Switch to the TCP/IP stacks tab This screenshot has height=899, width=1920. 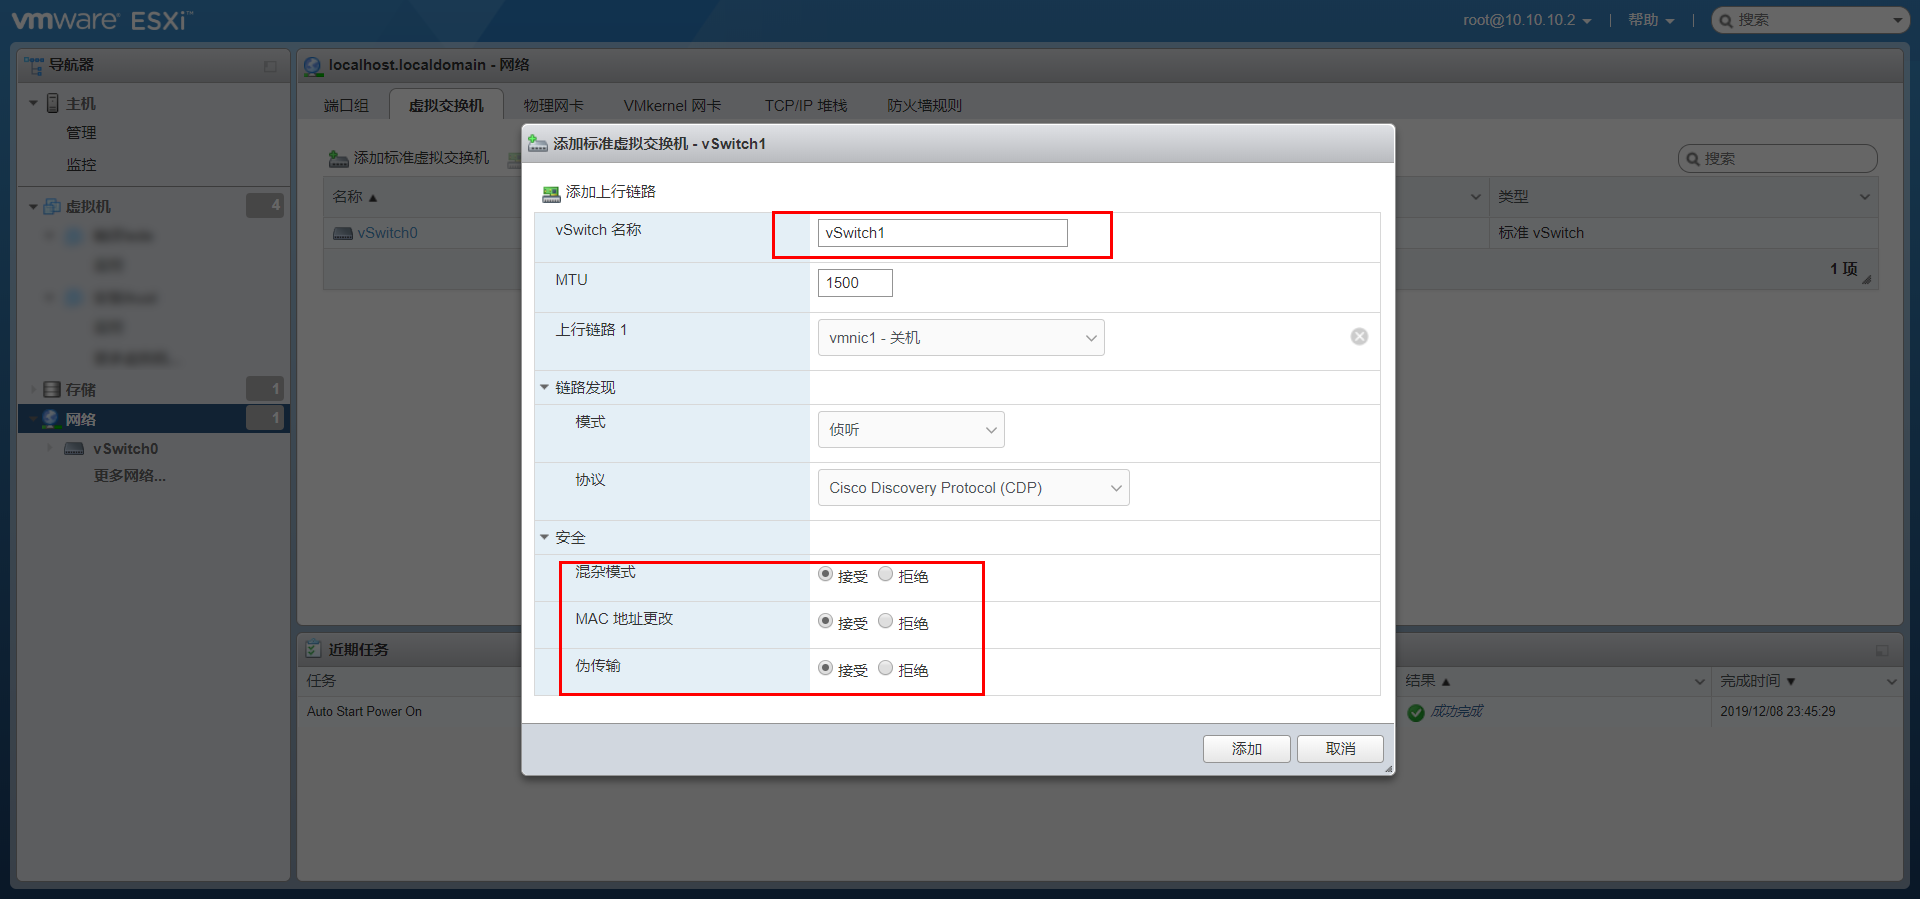pyautogui.click(x=805, y=105)
